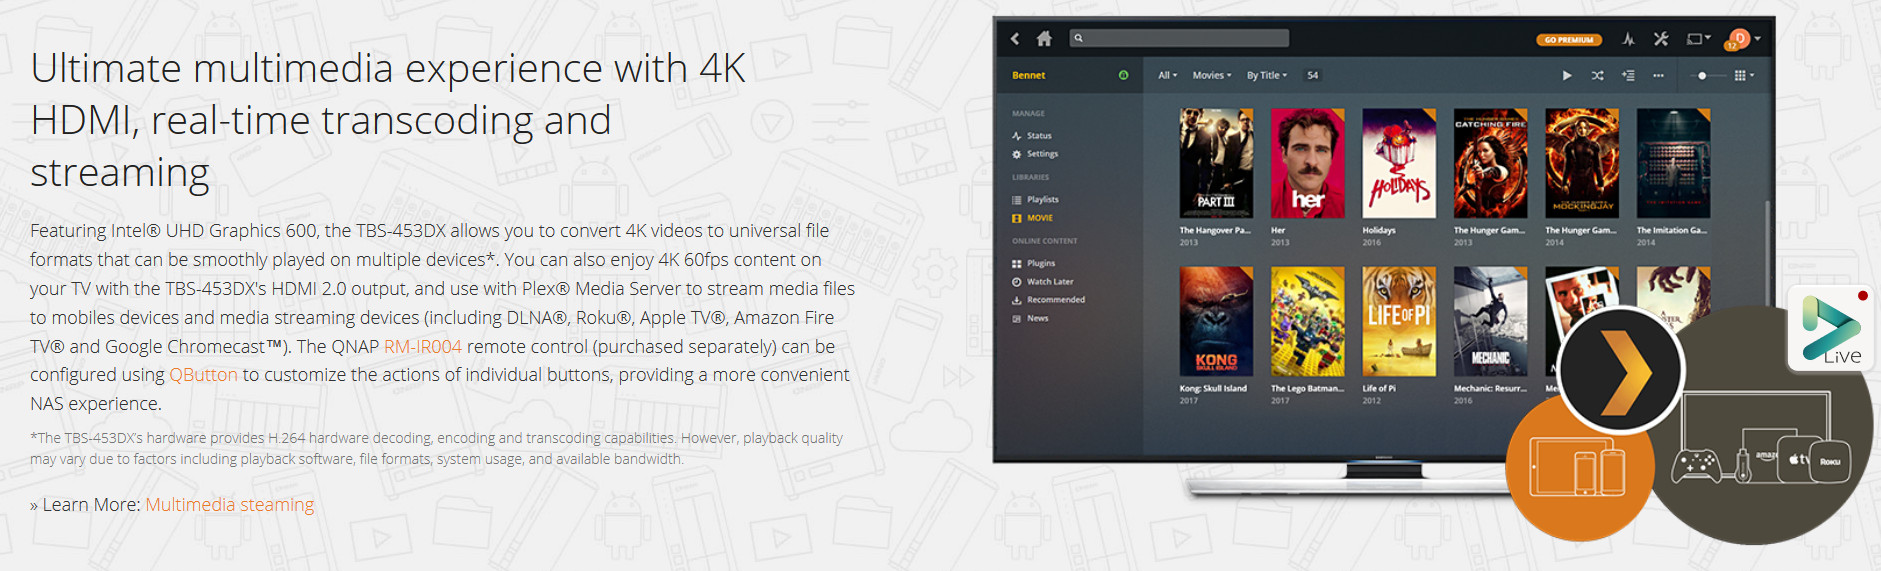The width and height of the screenshot is (1881, 571).
Task: Open the Movies type dropdown
Action: pyautogui.click(x=1212, y=75)
